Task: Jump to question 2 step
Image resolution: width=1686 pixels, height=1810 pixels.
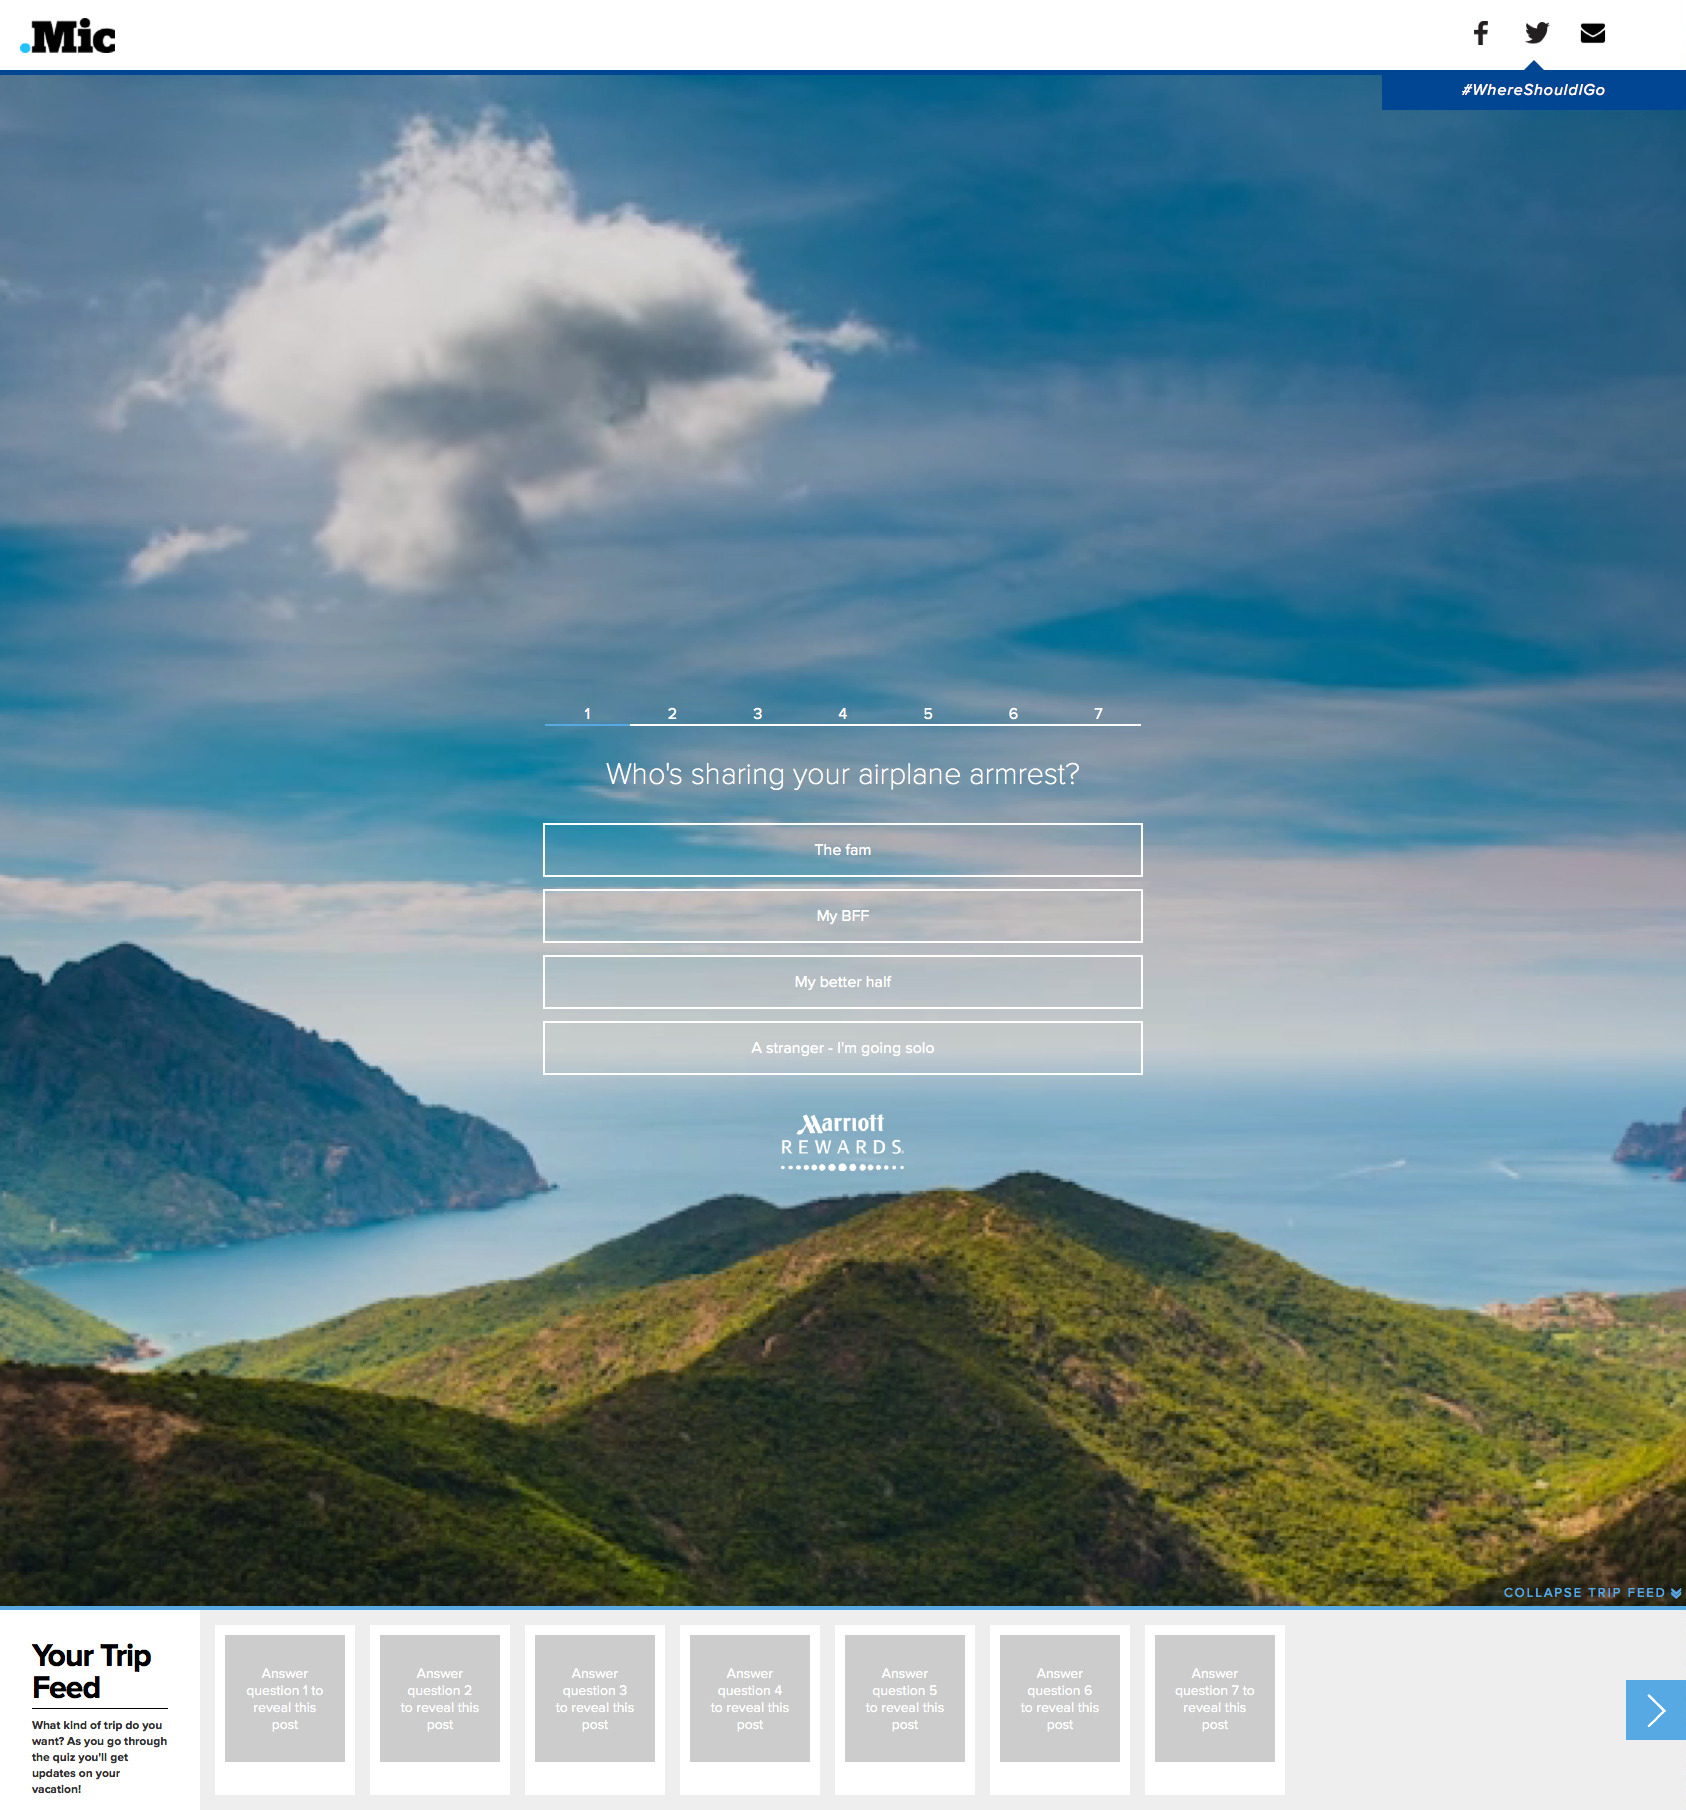Action: [x=672, y=713]
